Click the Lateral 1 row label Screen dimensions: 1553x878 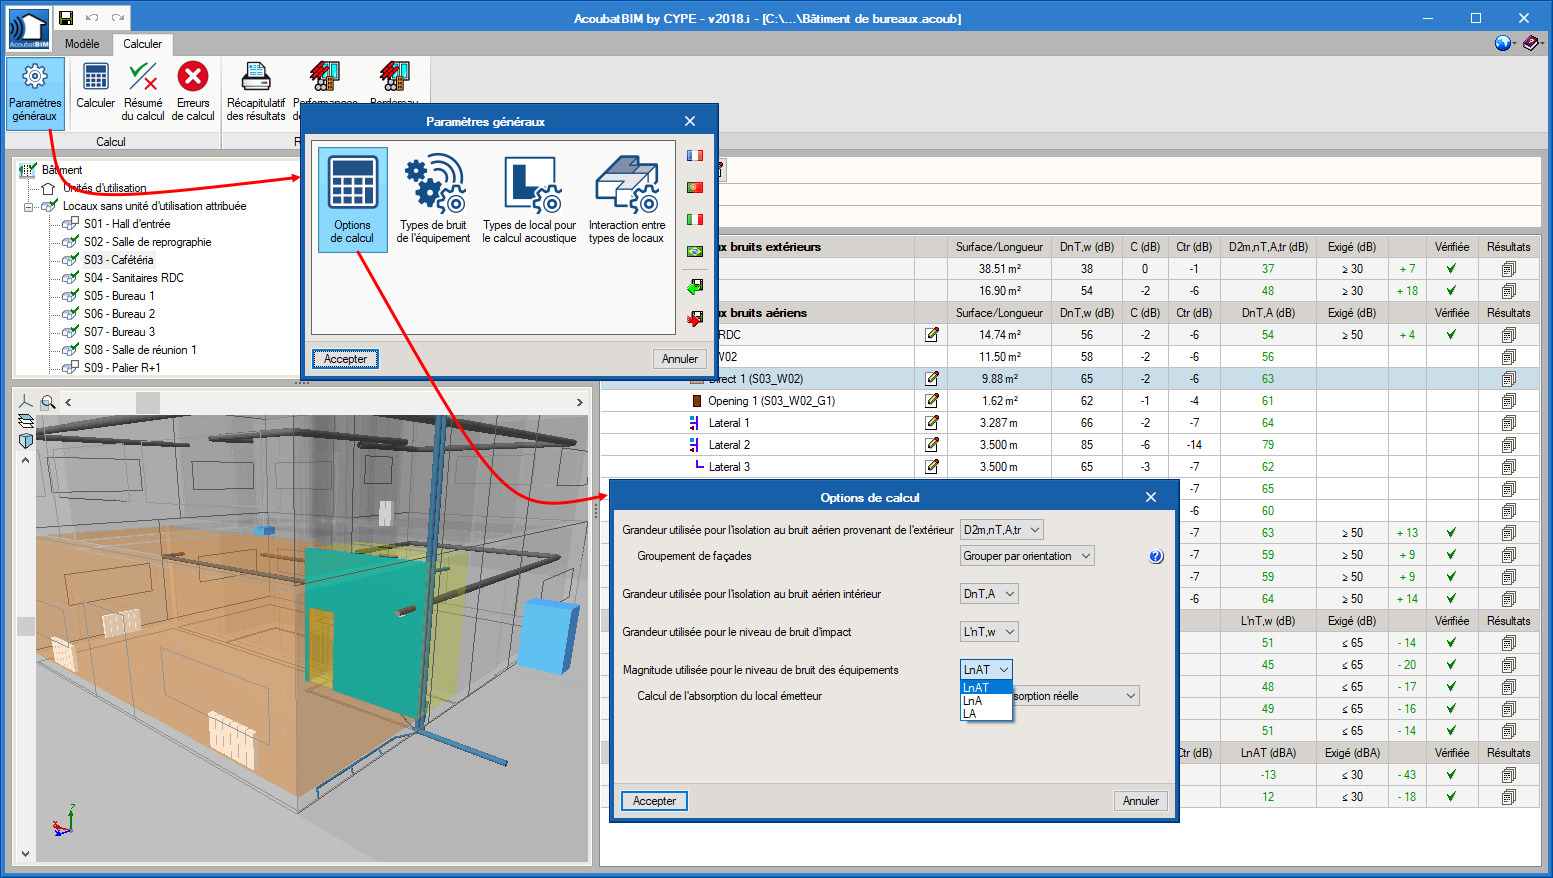click(x=729, y=423)
